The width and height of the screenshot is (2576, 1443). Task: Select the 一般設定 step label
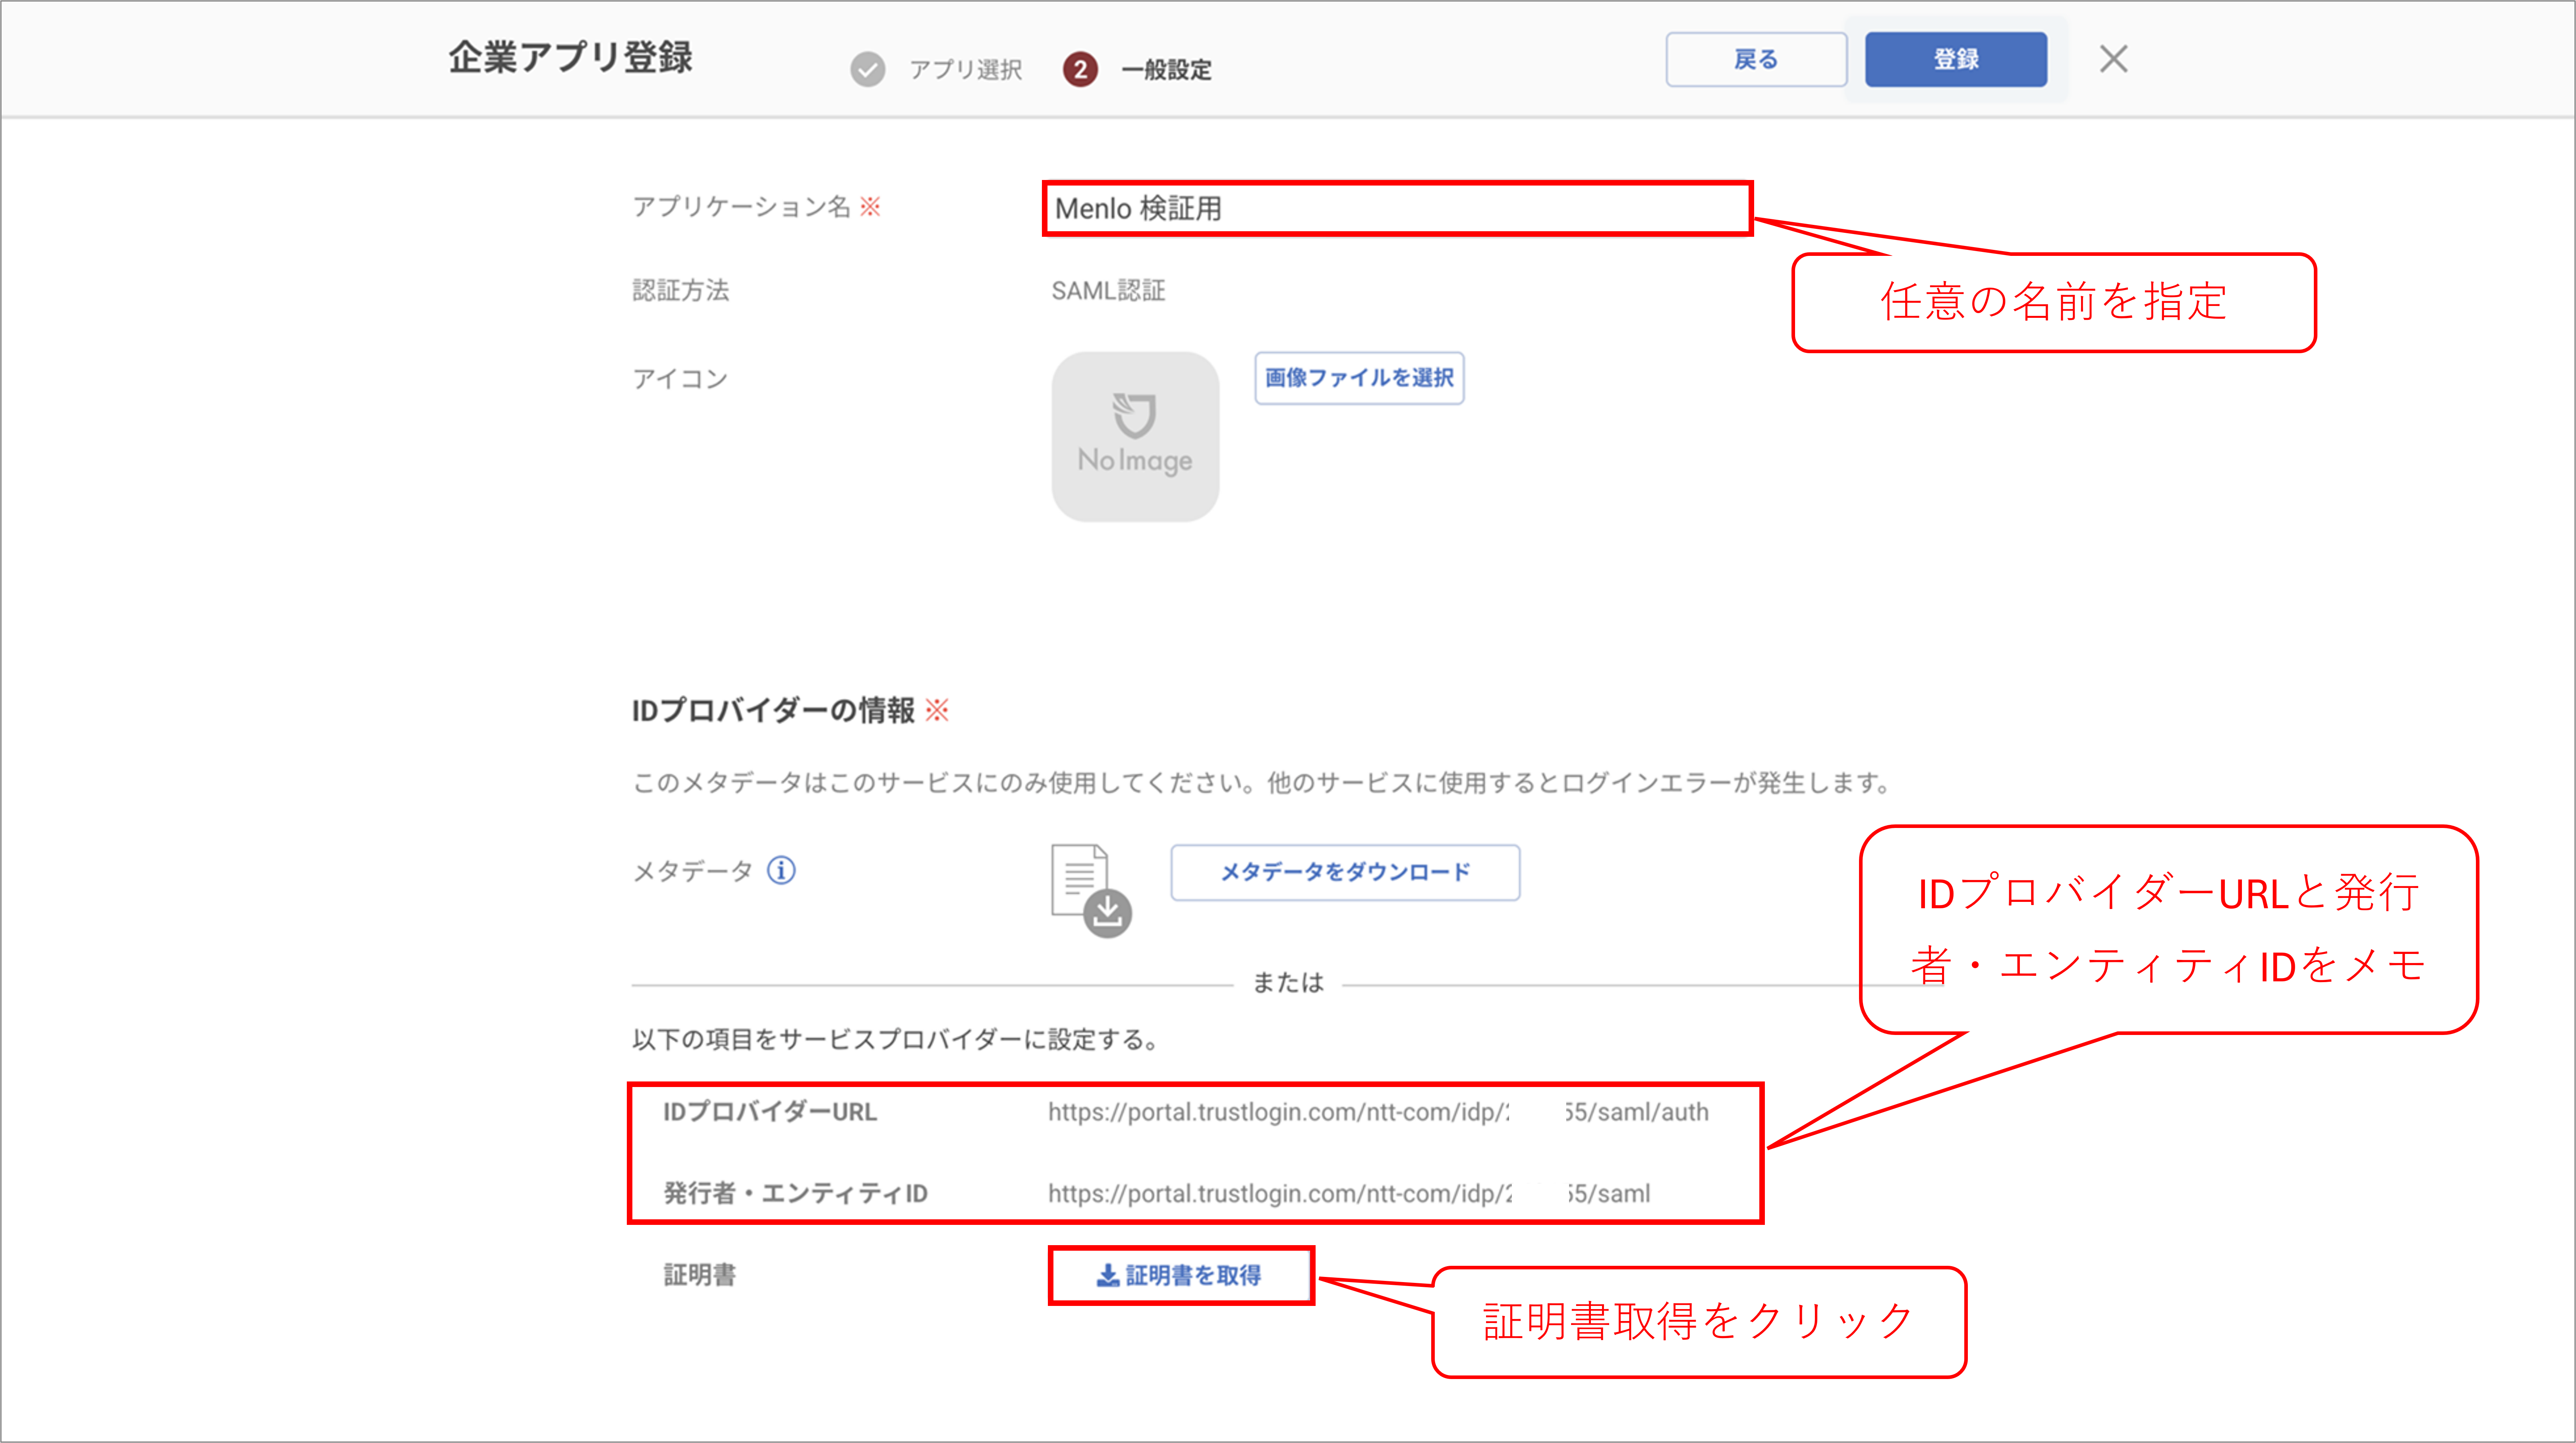(x=1166, y=70)
